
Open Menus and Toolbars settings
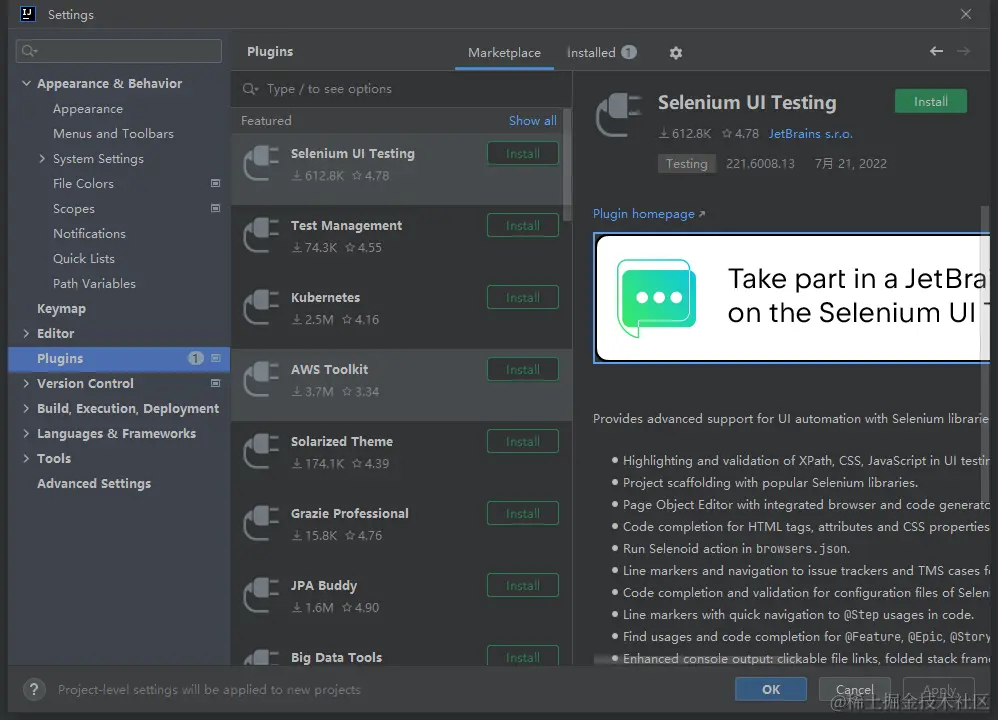coord(113,134)
